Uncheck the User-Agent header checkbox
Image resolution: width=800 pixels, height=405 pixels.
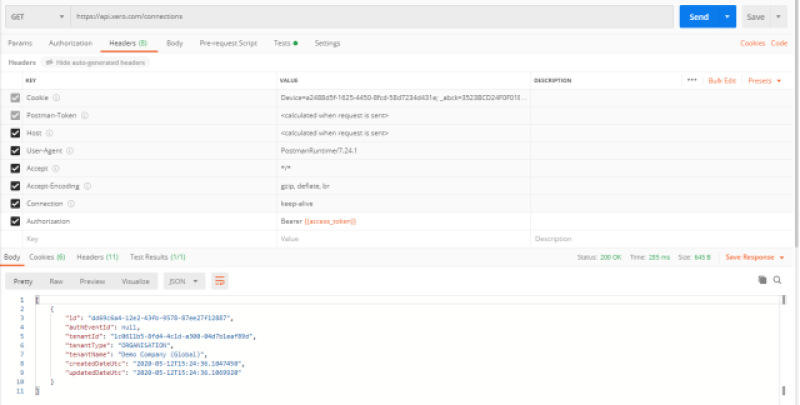(15, 151)
